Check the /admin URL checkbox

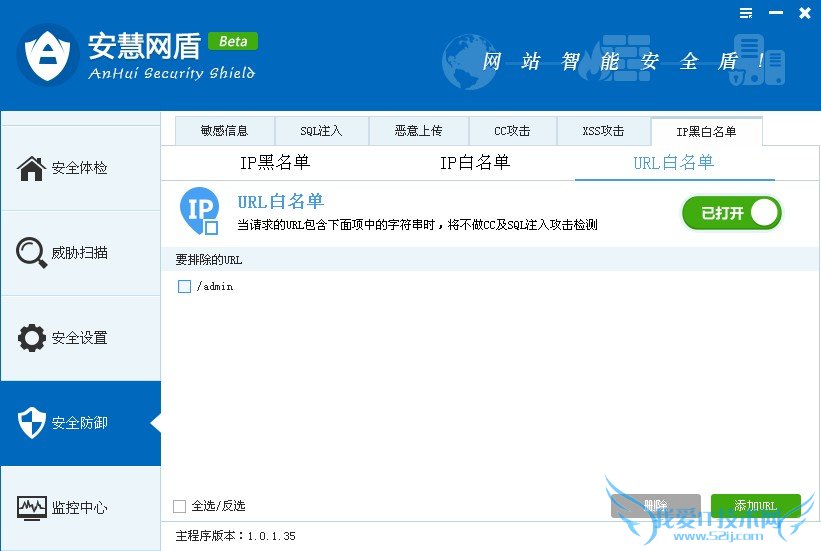pyautogui.click(x=184, y=286)
